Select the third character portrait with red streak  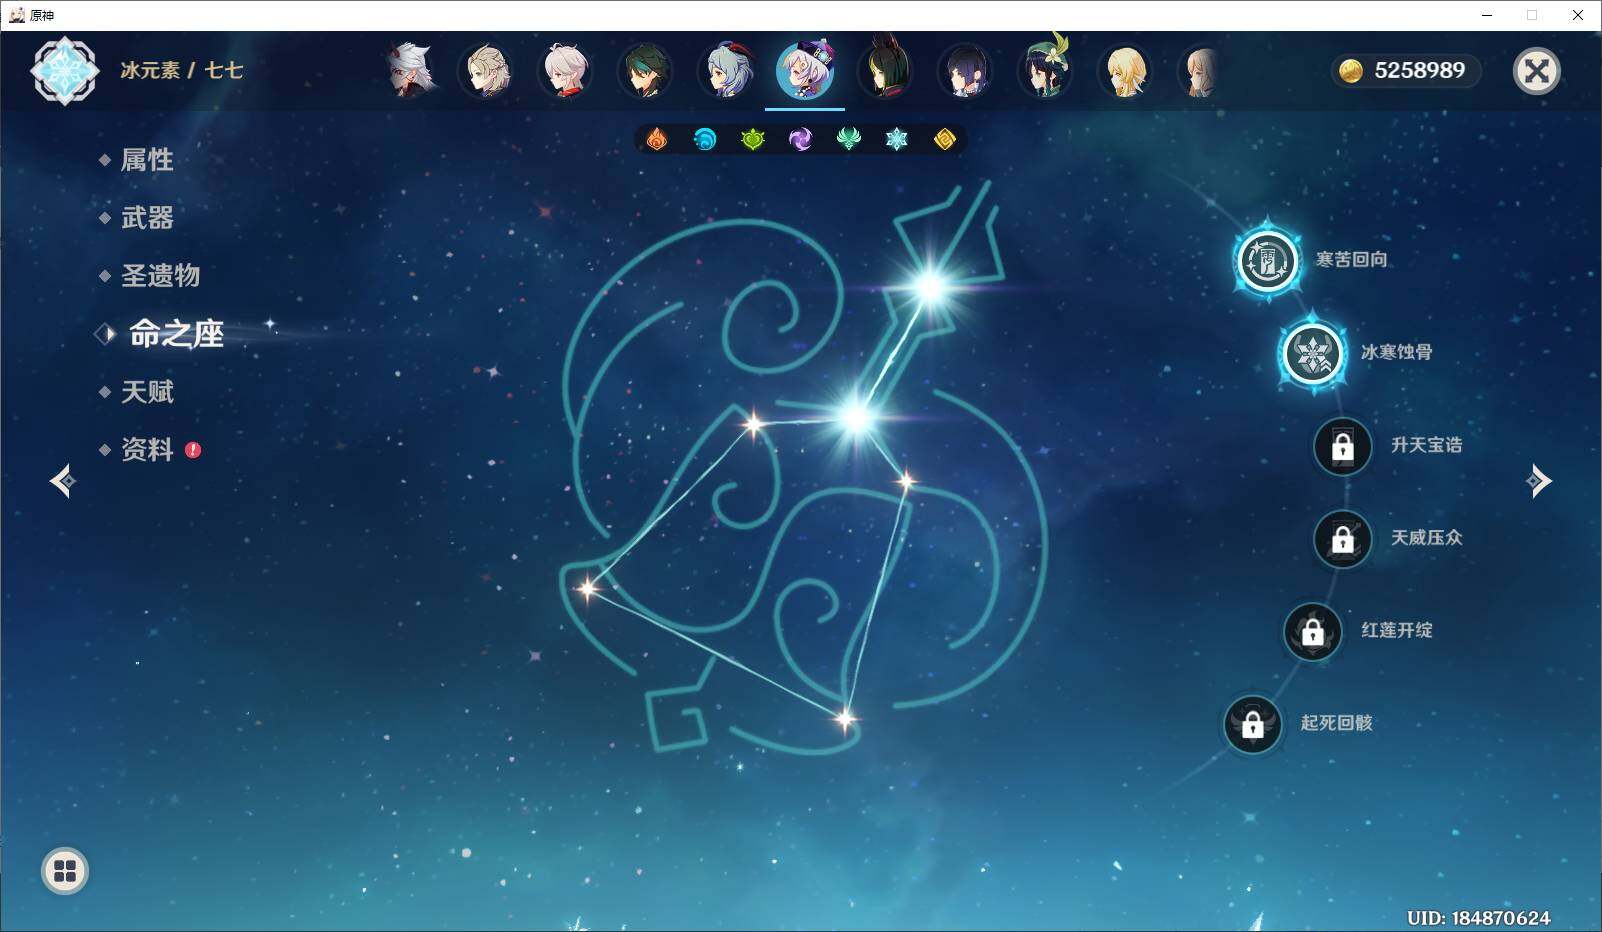pyautogui.click(x=566, y=70)
